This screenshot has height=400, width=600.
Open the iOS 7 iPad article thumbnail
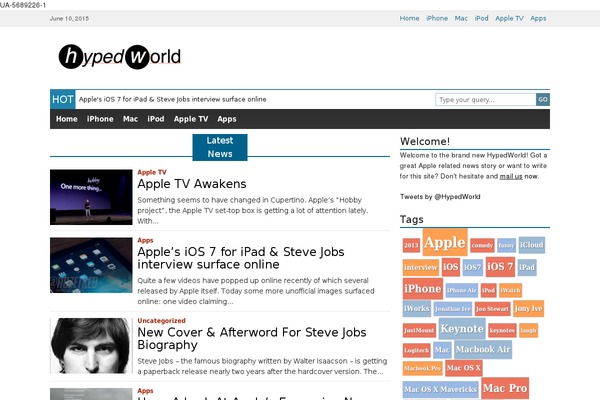91,265
